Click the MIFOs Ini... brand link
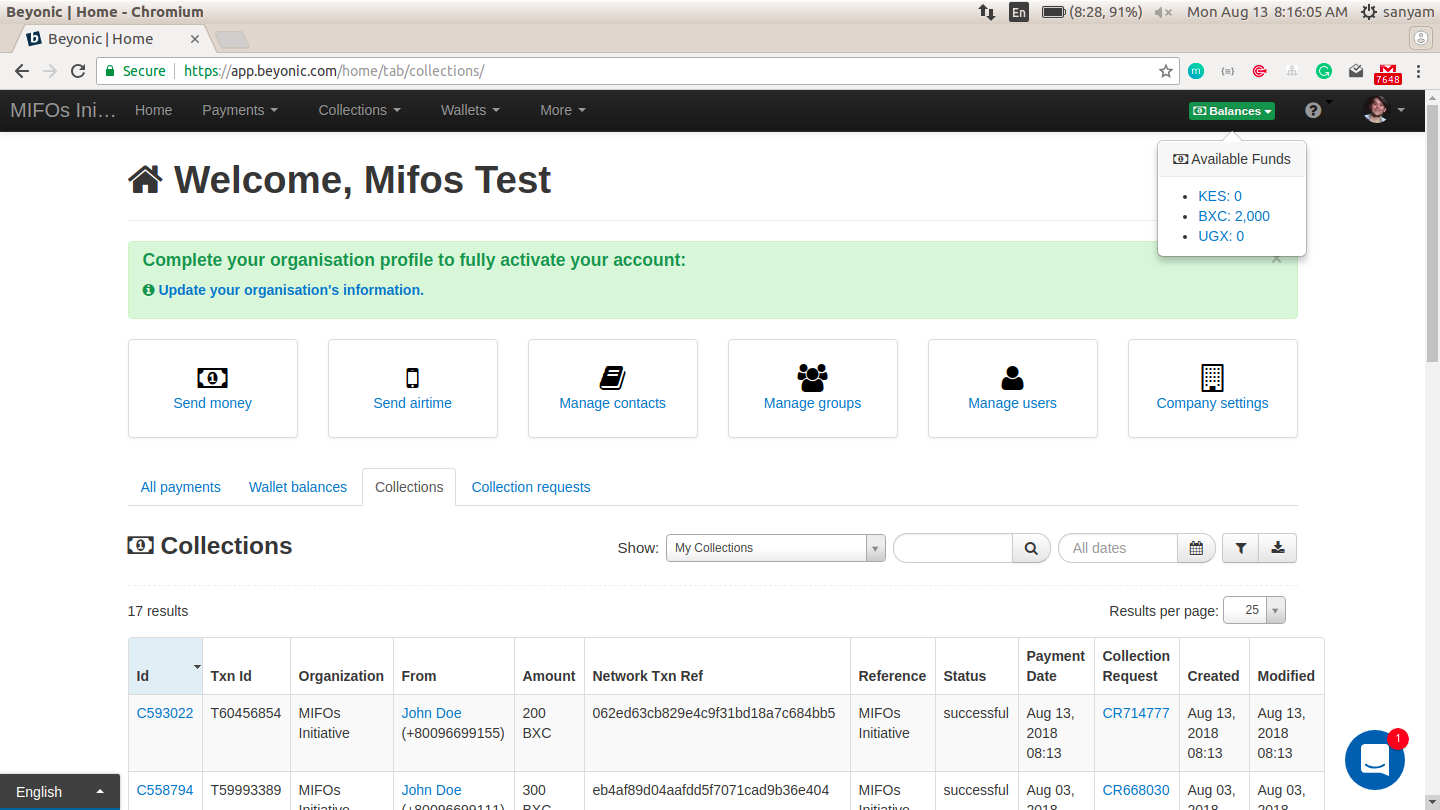Viewport: 1440px width, 810px height. pos(63,110)
